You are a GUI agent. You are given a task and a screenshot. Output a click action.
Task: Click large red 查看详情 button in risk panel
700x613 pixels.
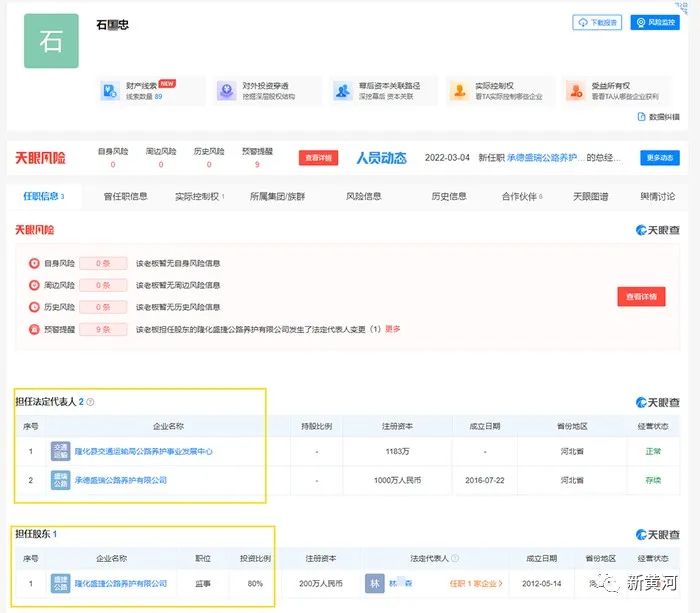641,296
